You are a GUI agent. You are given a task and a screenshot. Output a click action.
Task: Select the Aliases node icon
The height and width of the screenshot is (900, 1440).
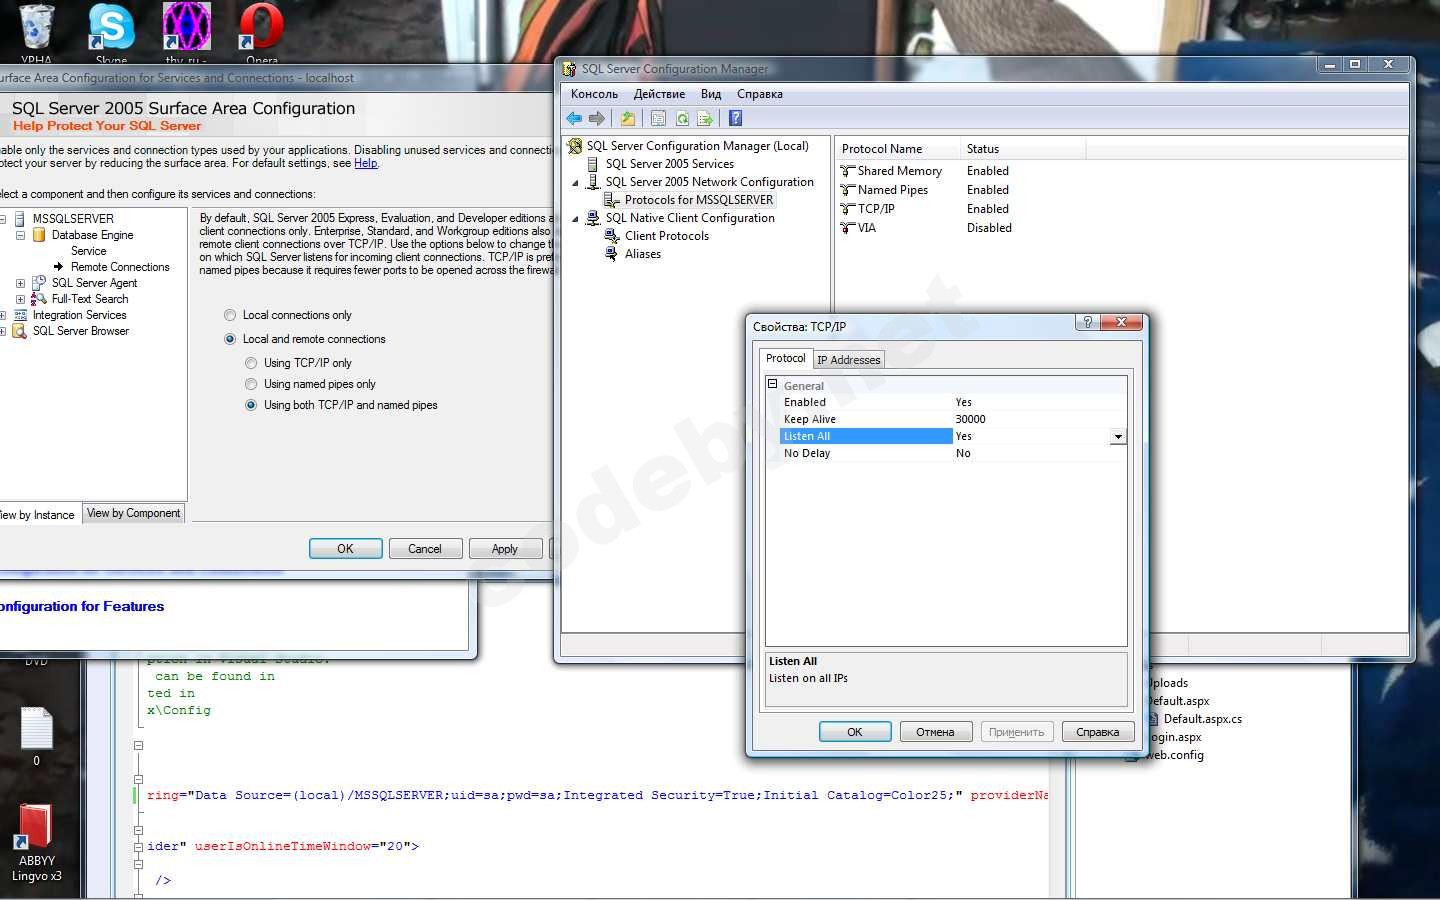coord(612,254)
